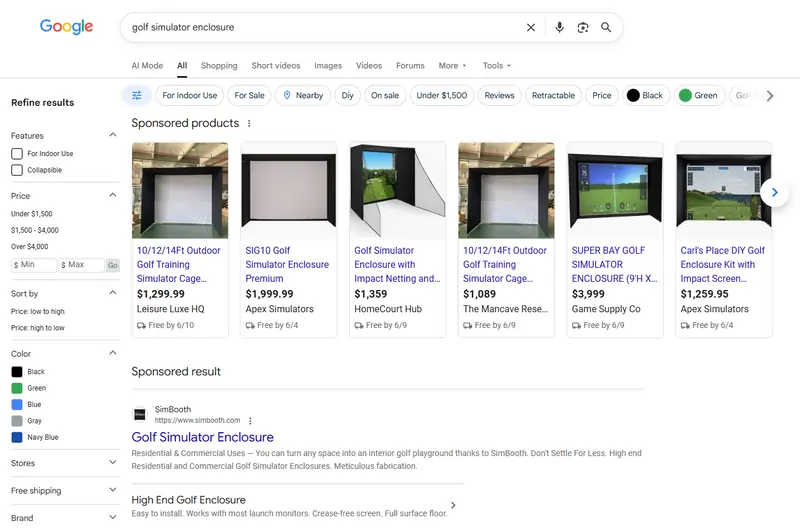Open SUPER BAY GOLF SIMULATOR ENCLOSURE listing
Image resolution: width=800 pixels, height=528 pixels.
(x=614, y=264)
